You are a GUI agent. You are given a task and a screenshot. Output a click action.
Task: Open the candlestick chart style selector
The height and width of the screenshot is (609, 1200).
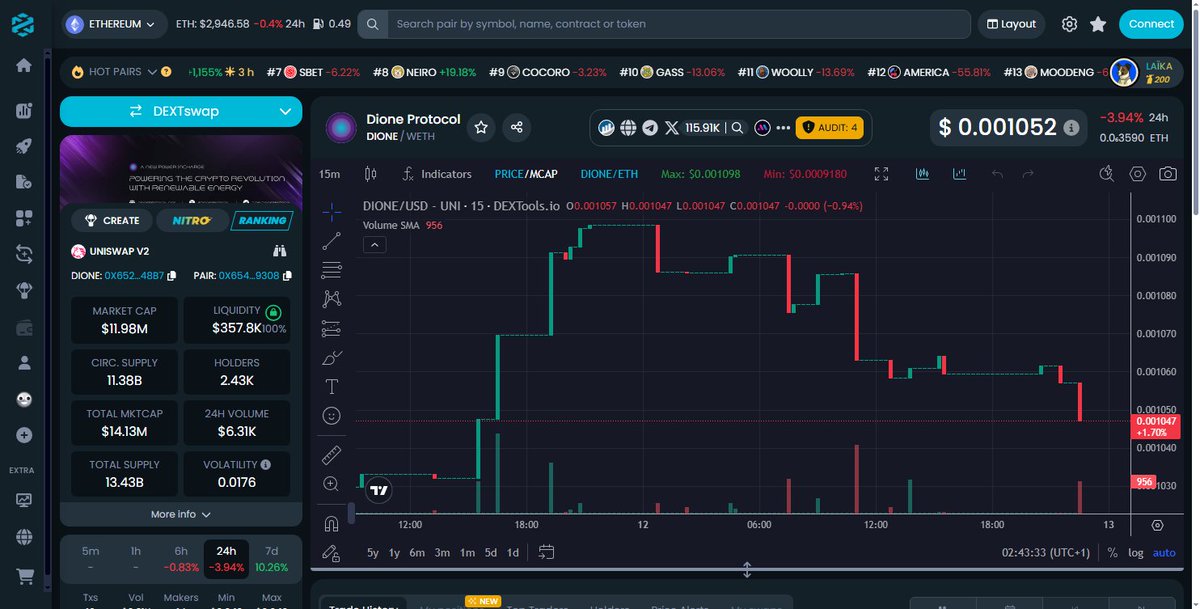[370, 174]
